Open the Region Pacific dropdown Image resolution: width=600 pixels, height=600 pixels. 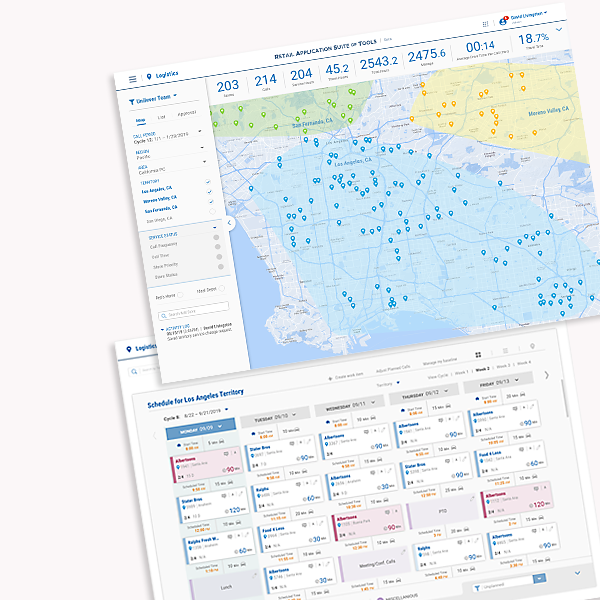(x=202, y=147)
